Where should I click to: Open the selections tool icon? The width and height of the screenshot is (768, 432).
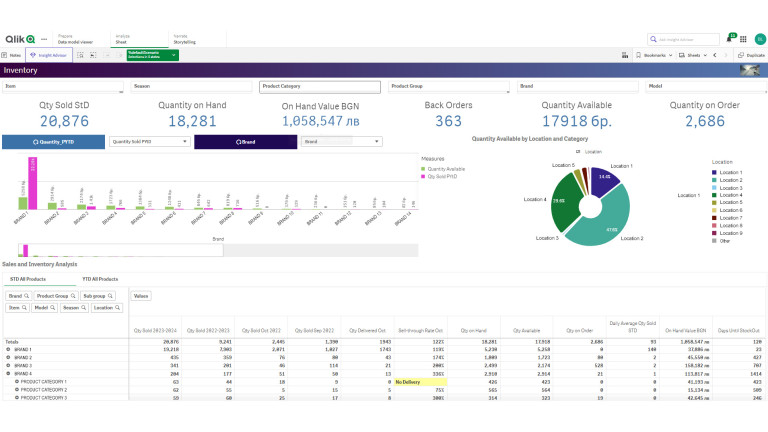tap(92, 55)
